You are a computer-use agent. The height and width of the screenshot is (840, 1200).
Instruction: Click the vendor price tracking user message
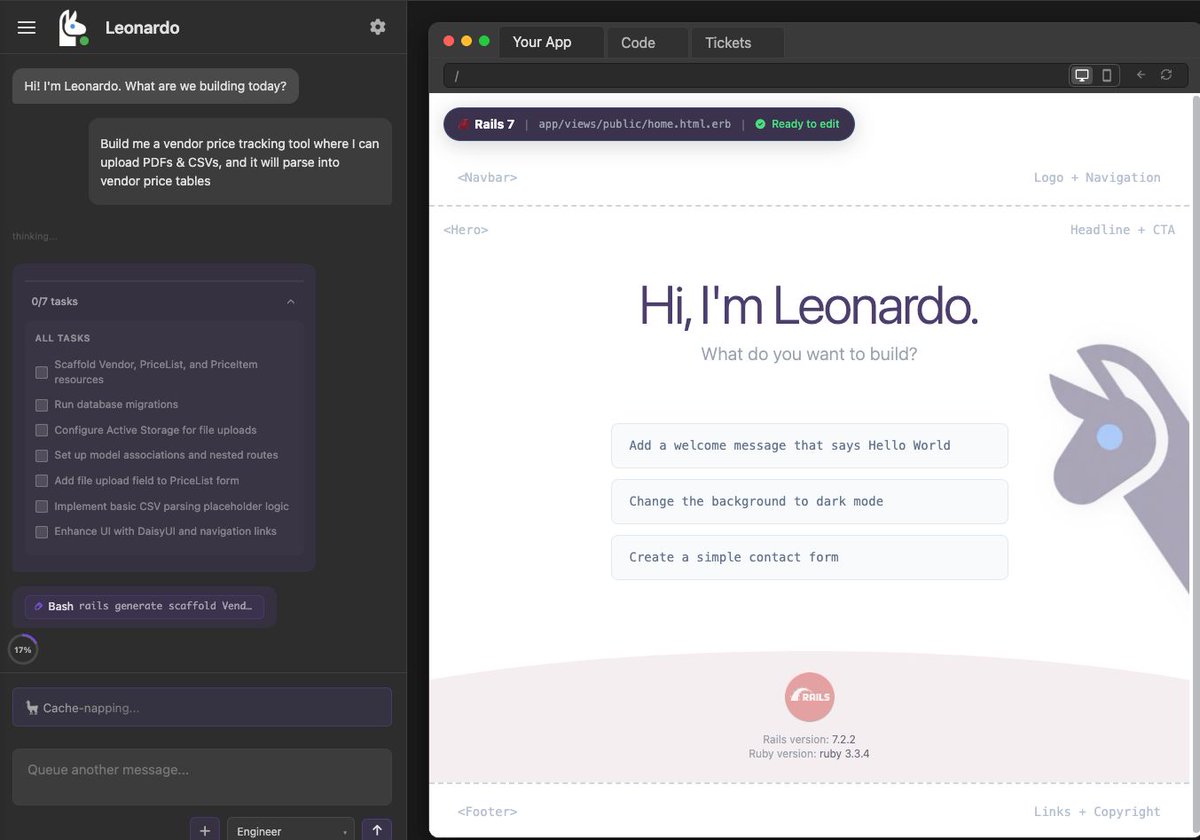point(240,162)
